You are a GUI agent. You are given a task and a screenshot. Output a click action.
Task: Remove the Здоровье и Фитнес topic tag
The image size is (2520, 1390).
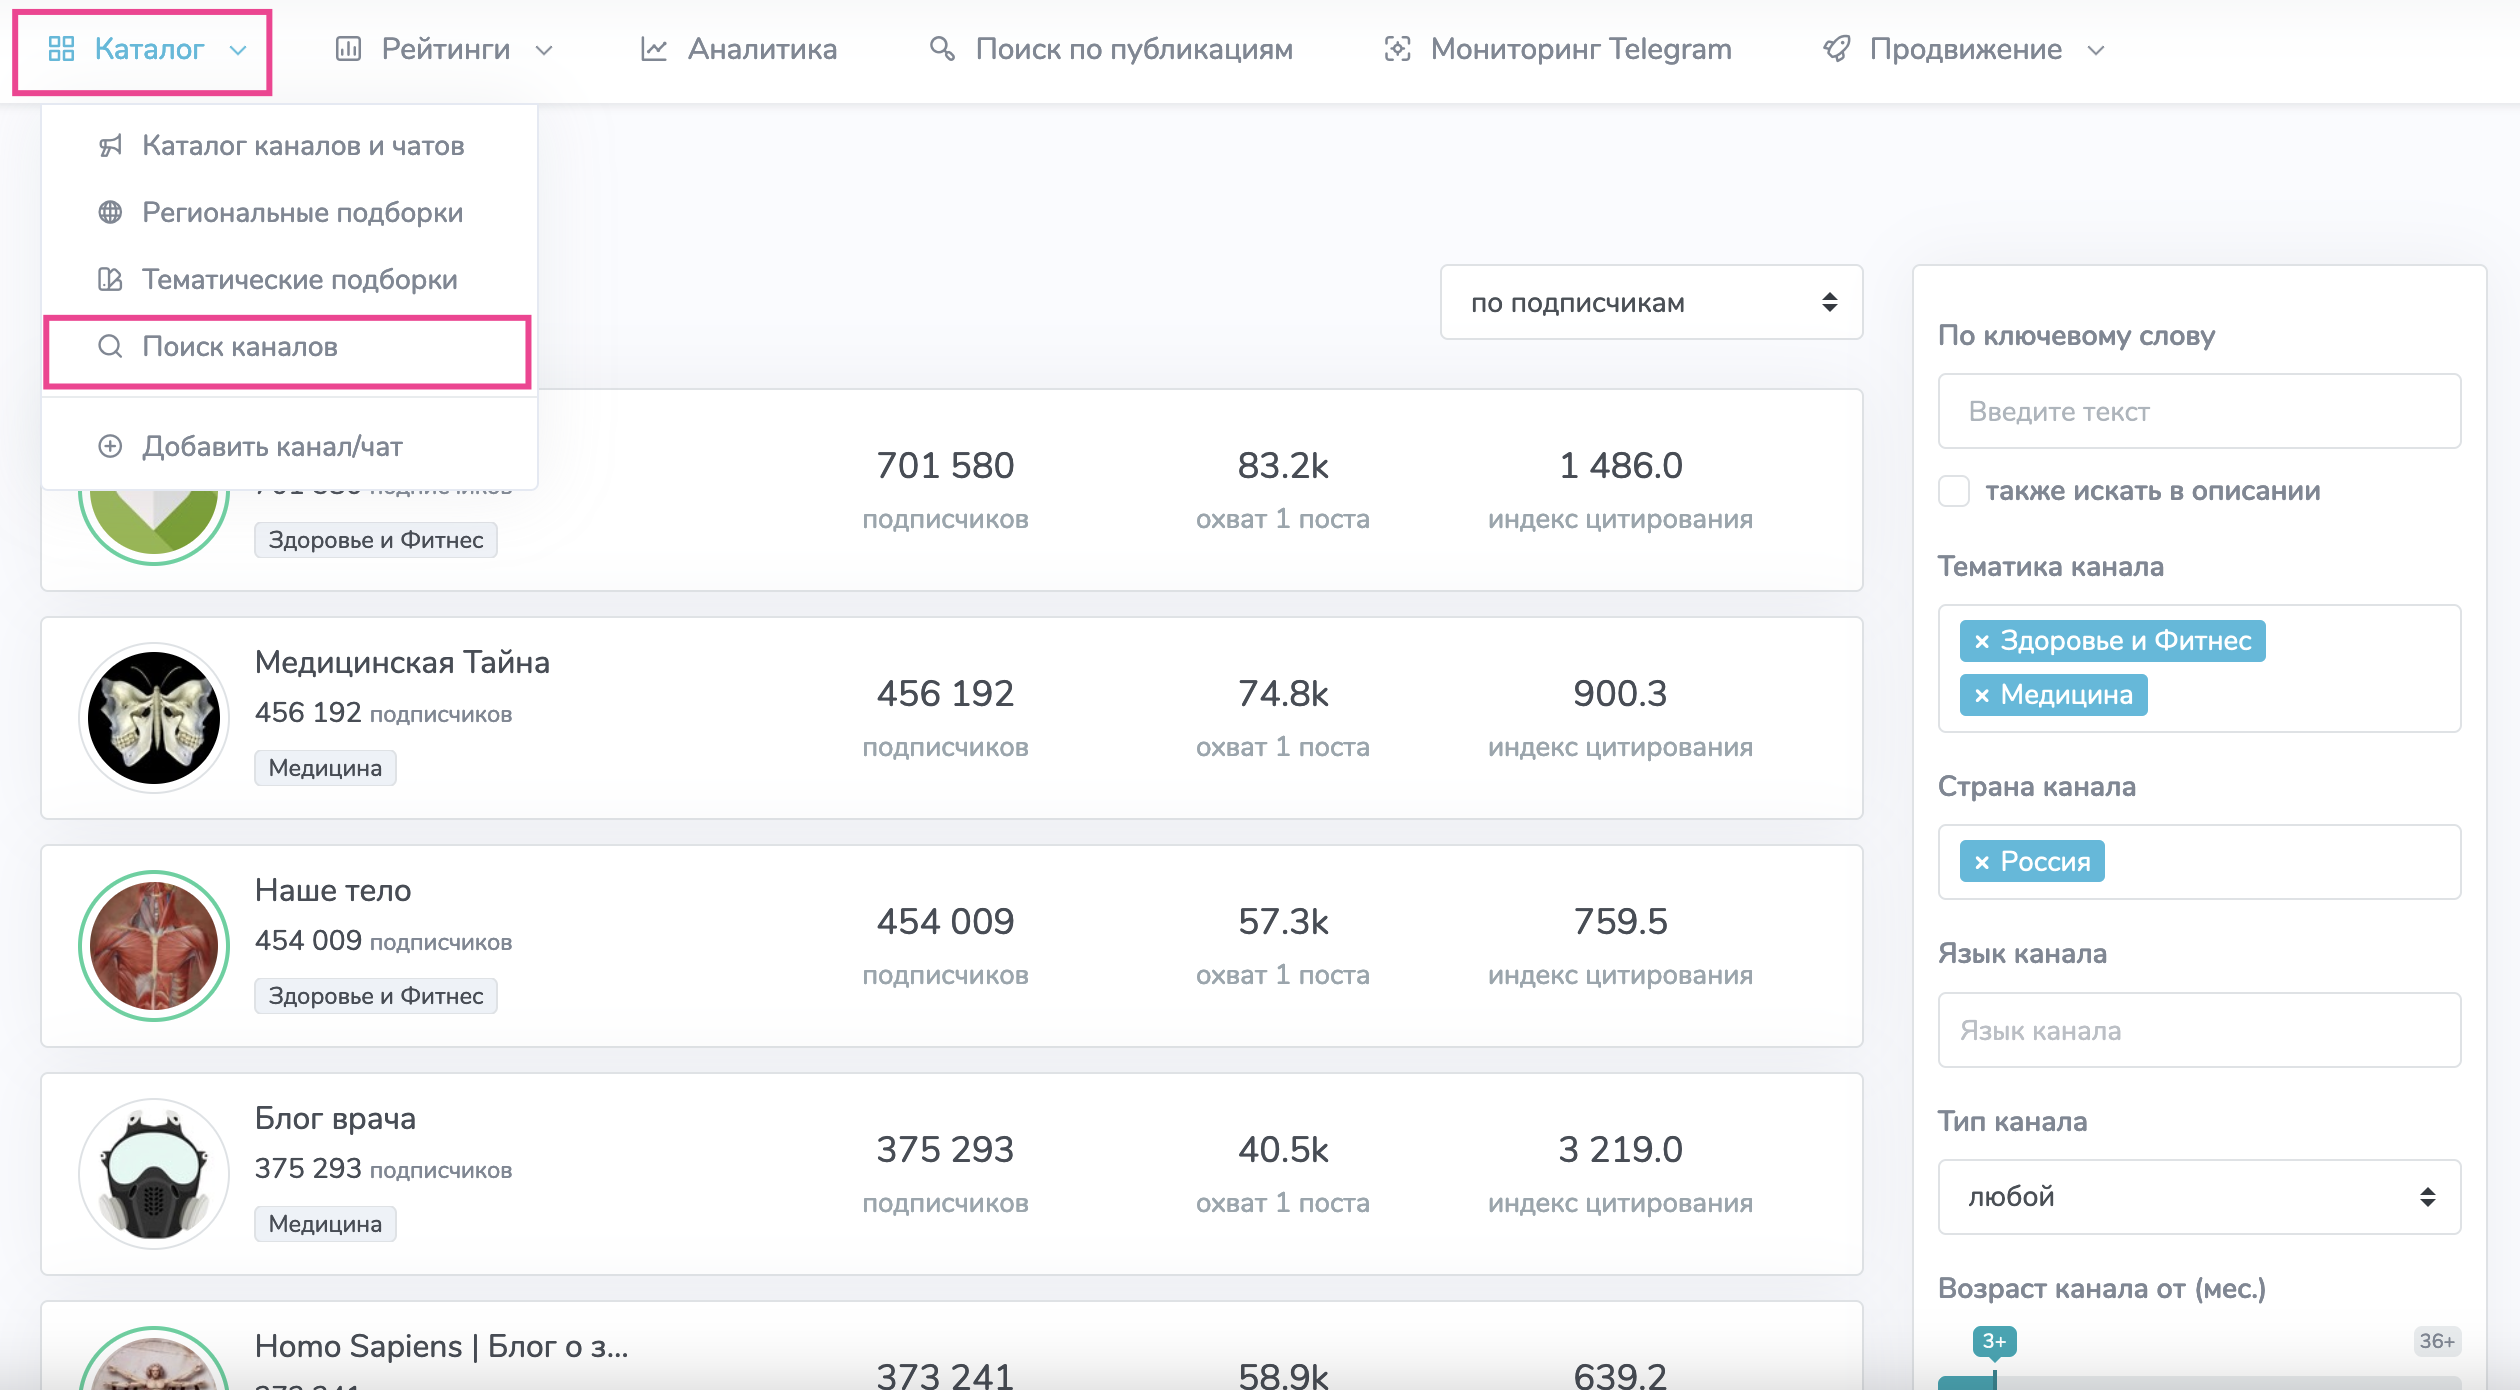pyautogui.click(x=1982, y=641)
